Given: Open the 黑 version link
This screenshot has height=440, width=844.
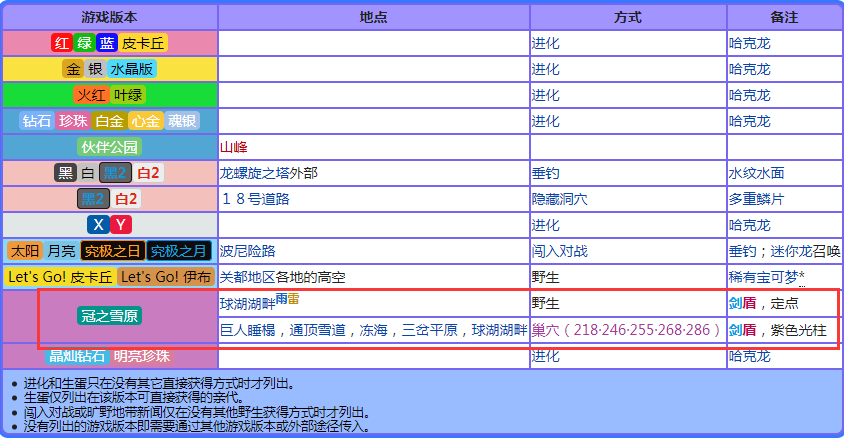Looking at the screenshot, I should click(x=66, y=173).
